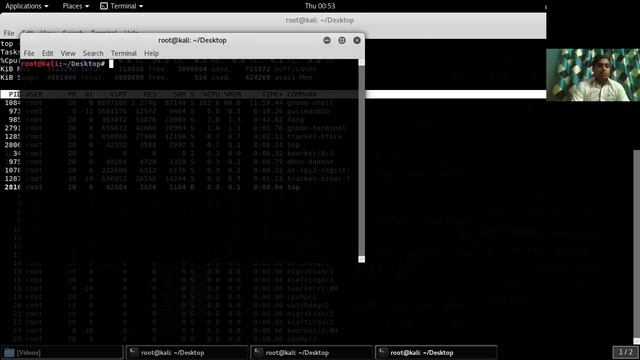
Task: Click the front terminal's vertical scrollbar
Action: pos(361,161)
